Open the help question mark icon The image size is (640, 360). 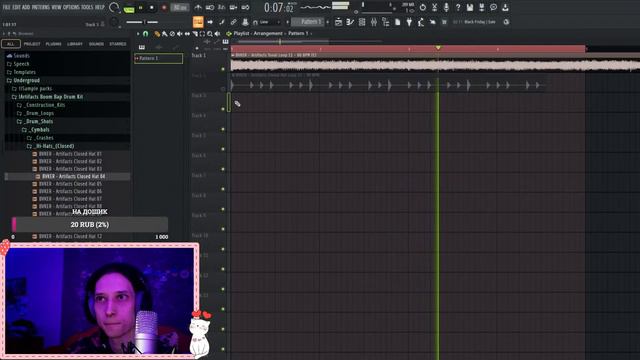pyautogui.click(x=458, y=7)
